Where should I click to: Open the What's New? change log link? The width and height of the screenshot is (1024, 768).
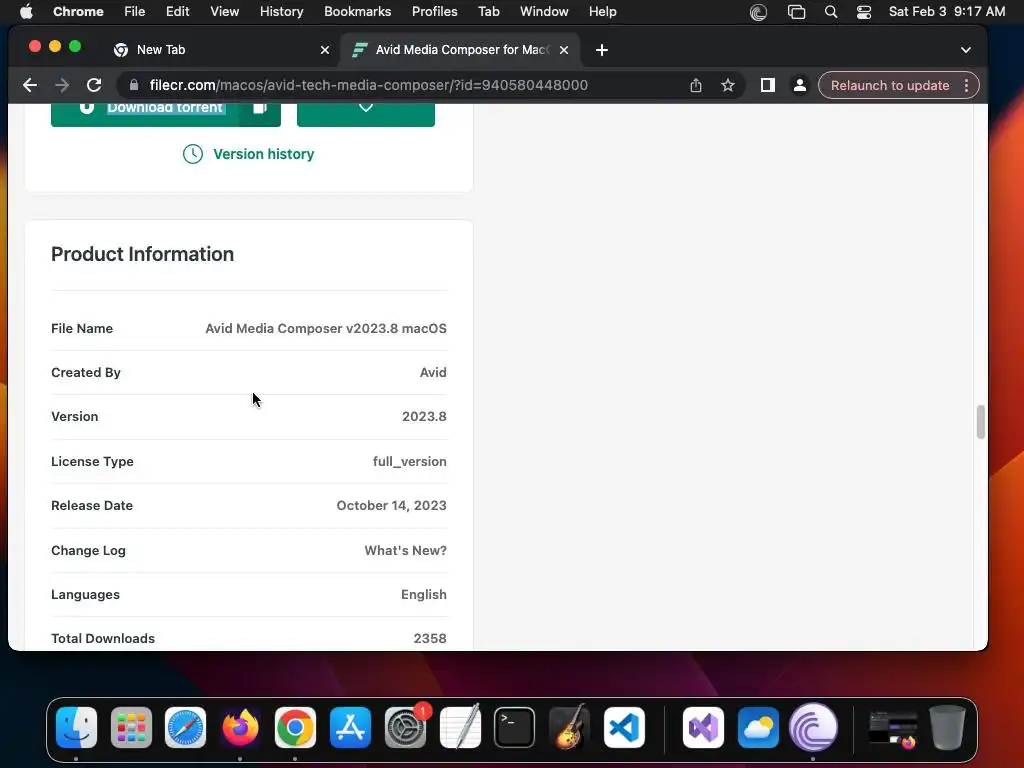pos(406,551)
